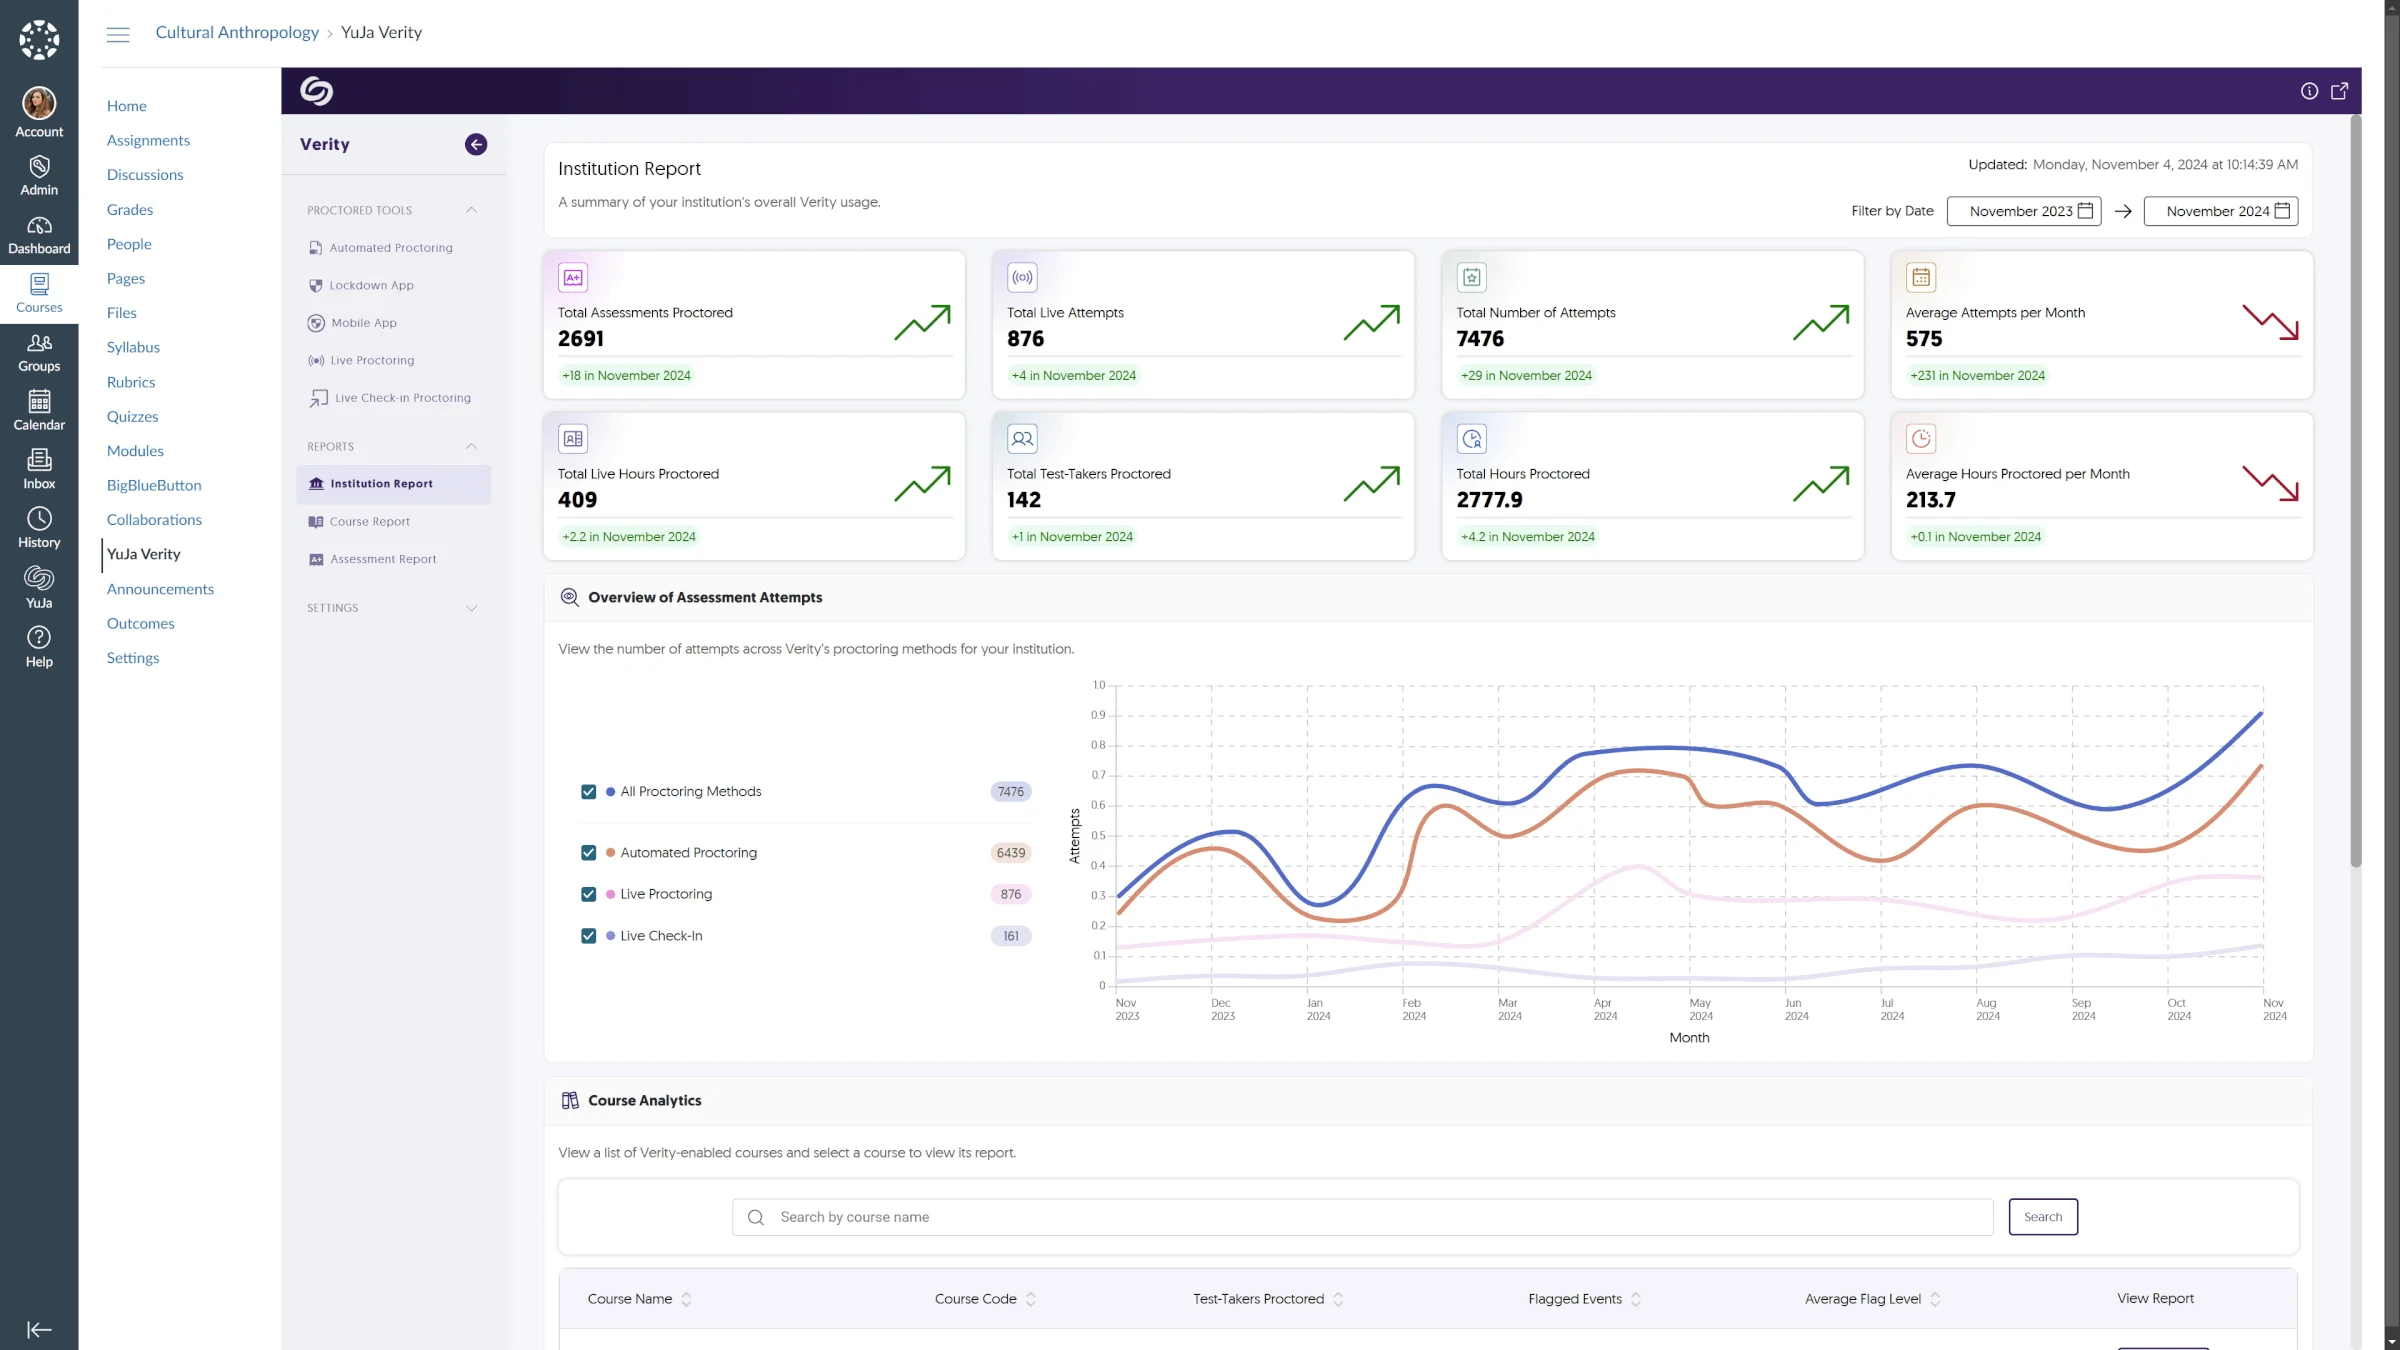Collapse the Reports section chevron
Viewport: 2400px width, 1350px height.
pyautogui.click(x=471, y=447)
